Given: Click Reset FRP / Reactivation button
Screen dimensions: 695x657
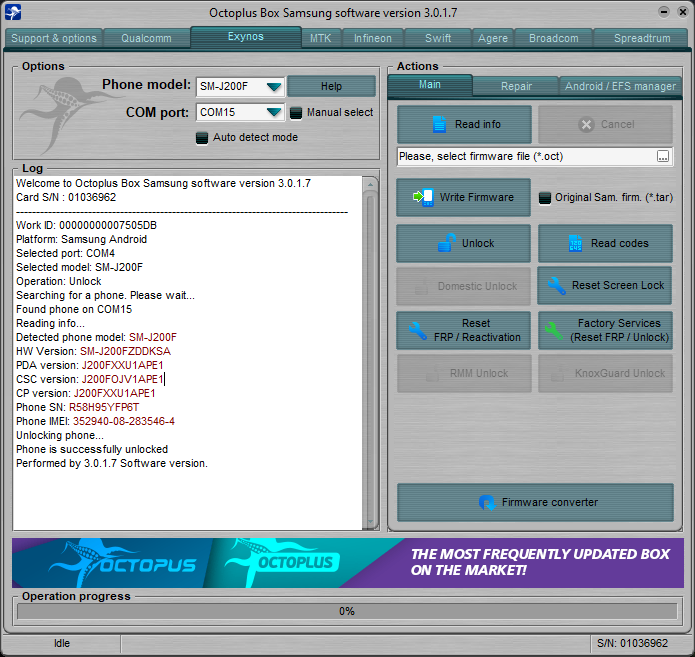Looking at the screenshot, I should point(463,330).
